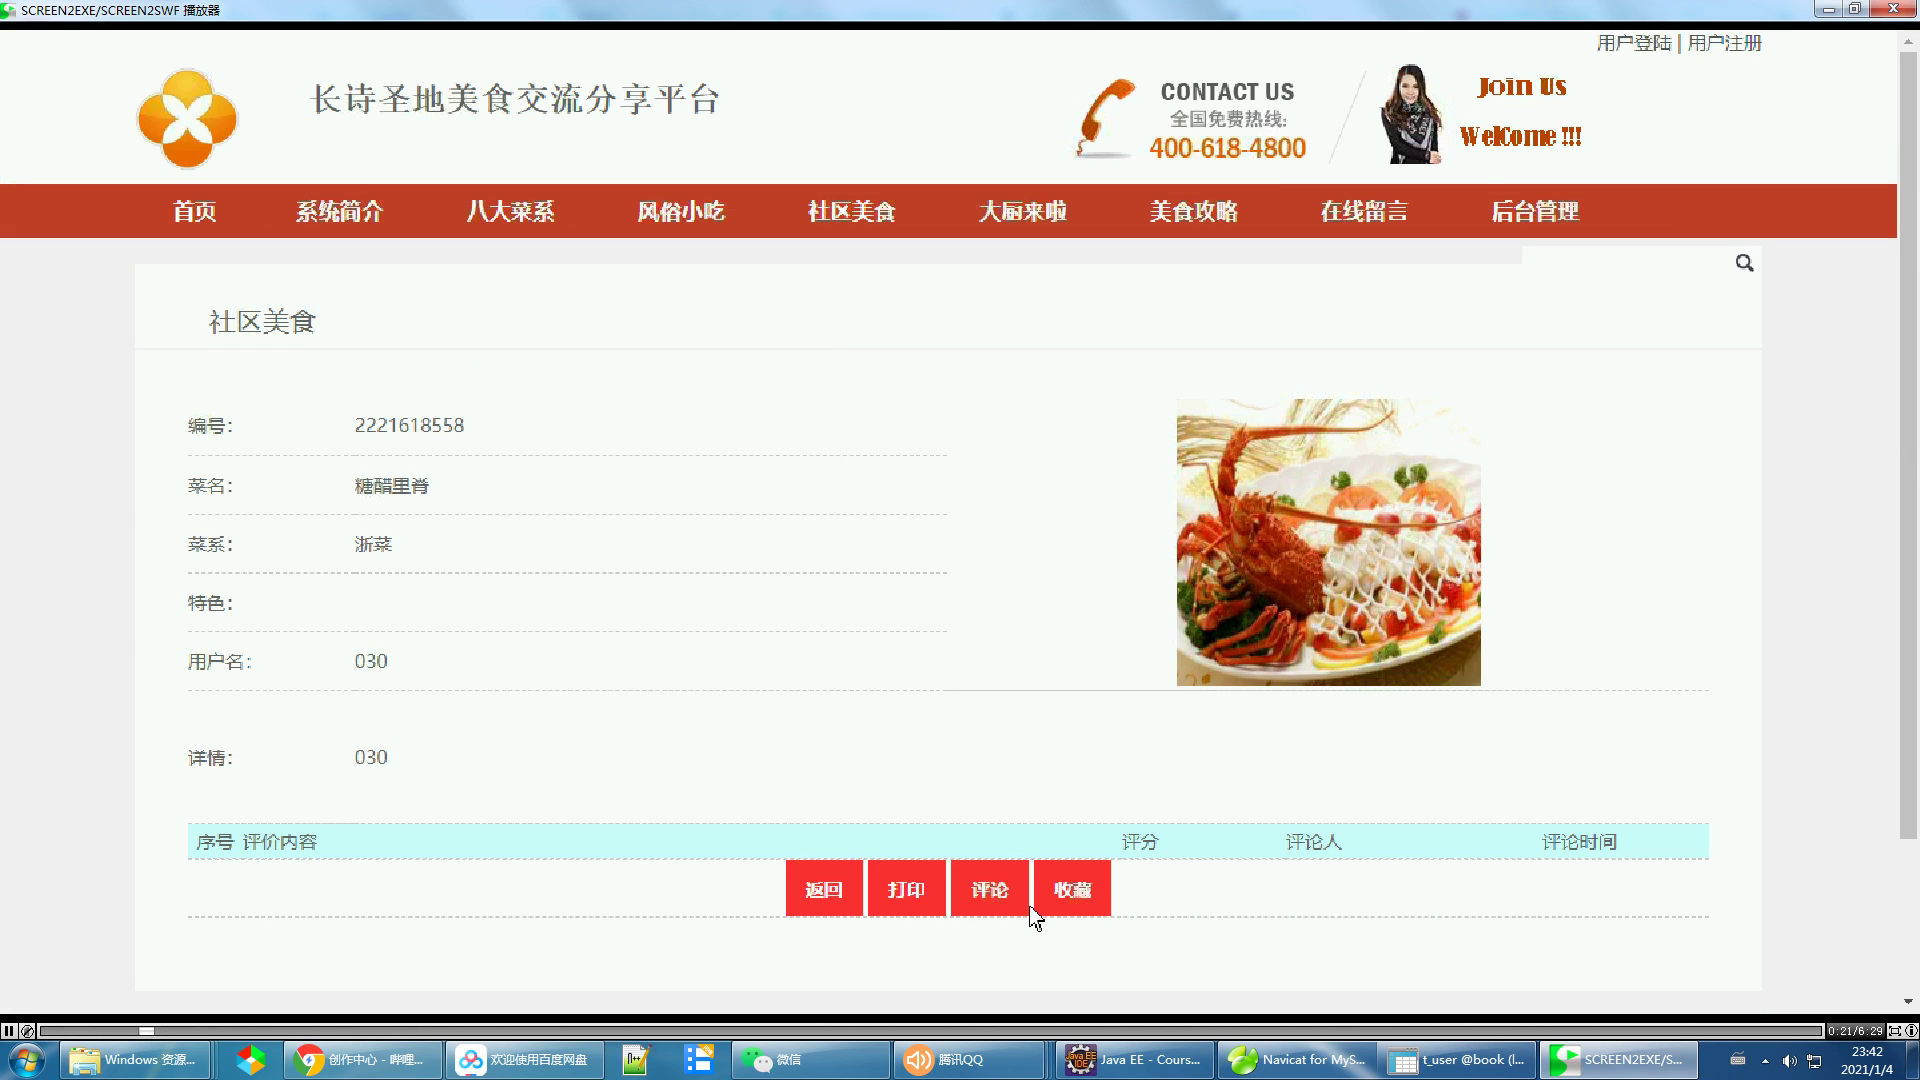Click the 社区美食 section heading
The width and height of the screenshot is (1920, 1080).
(x=262, y=322)
